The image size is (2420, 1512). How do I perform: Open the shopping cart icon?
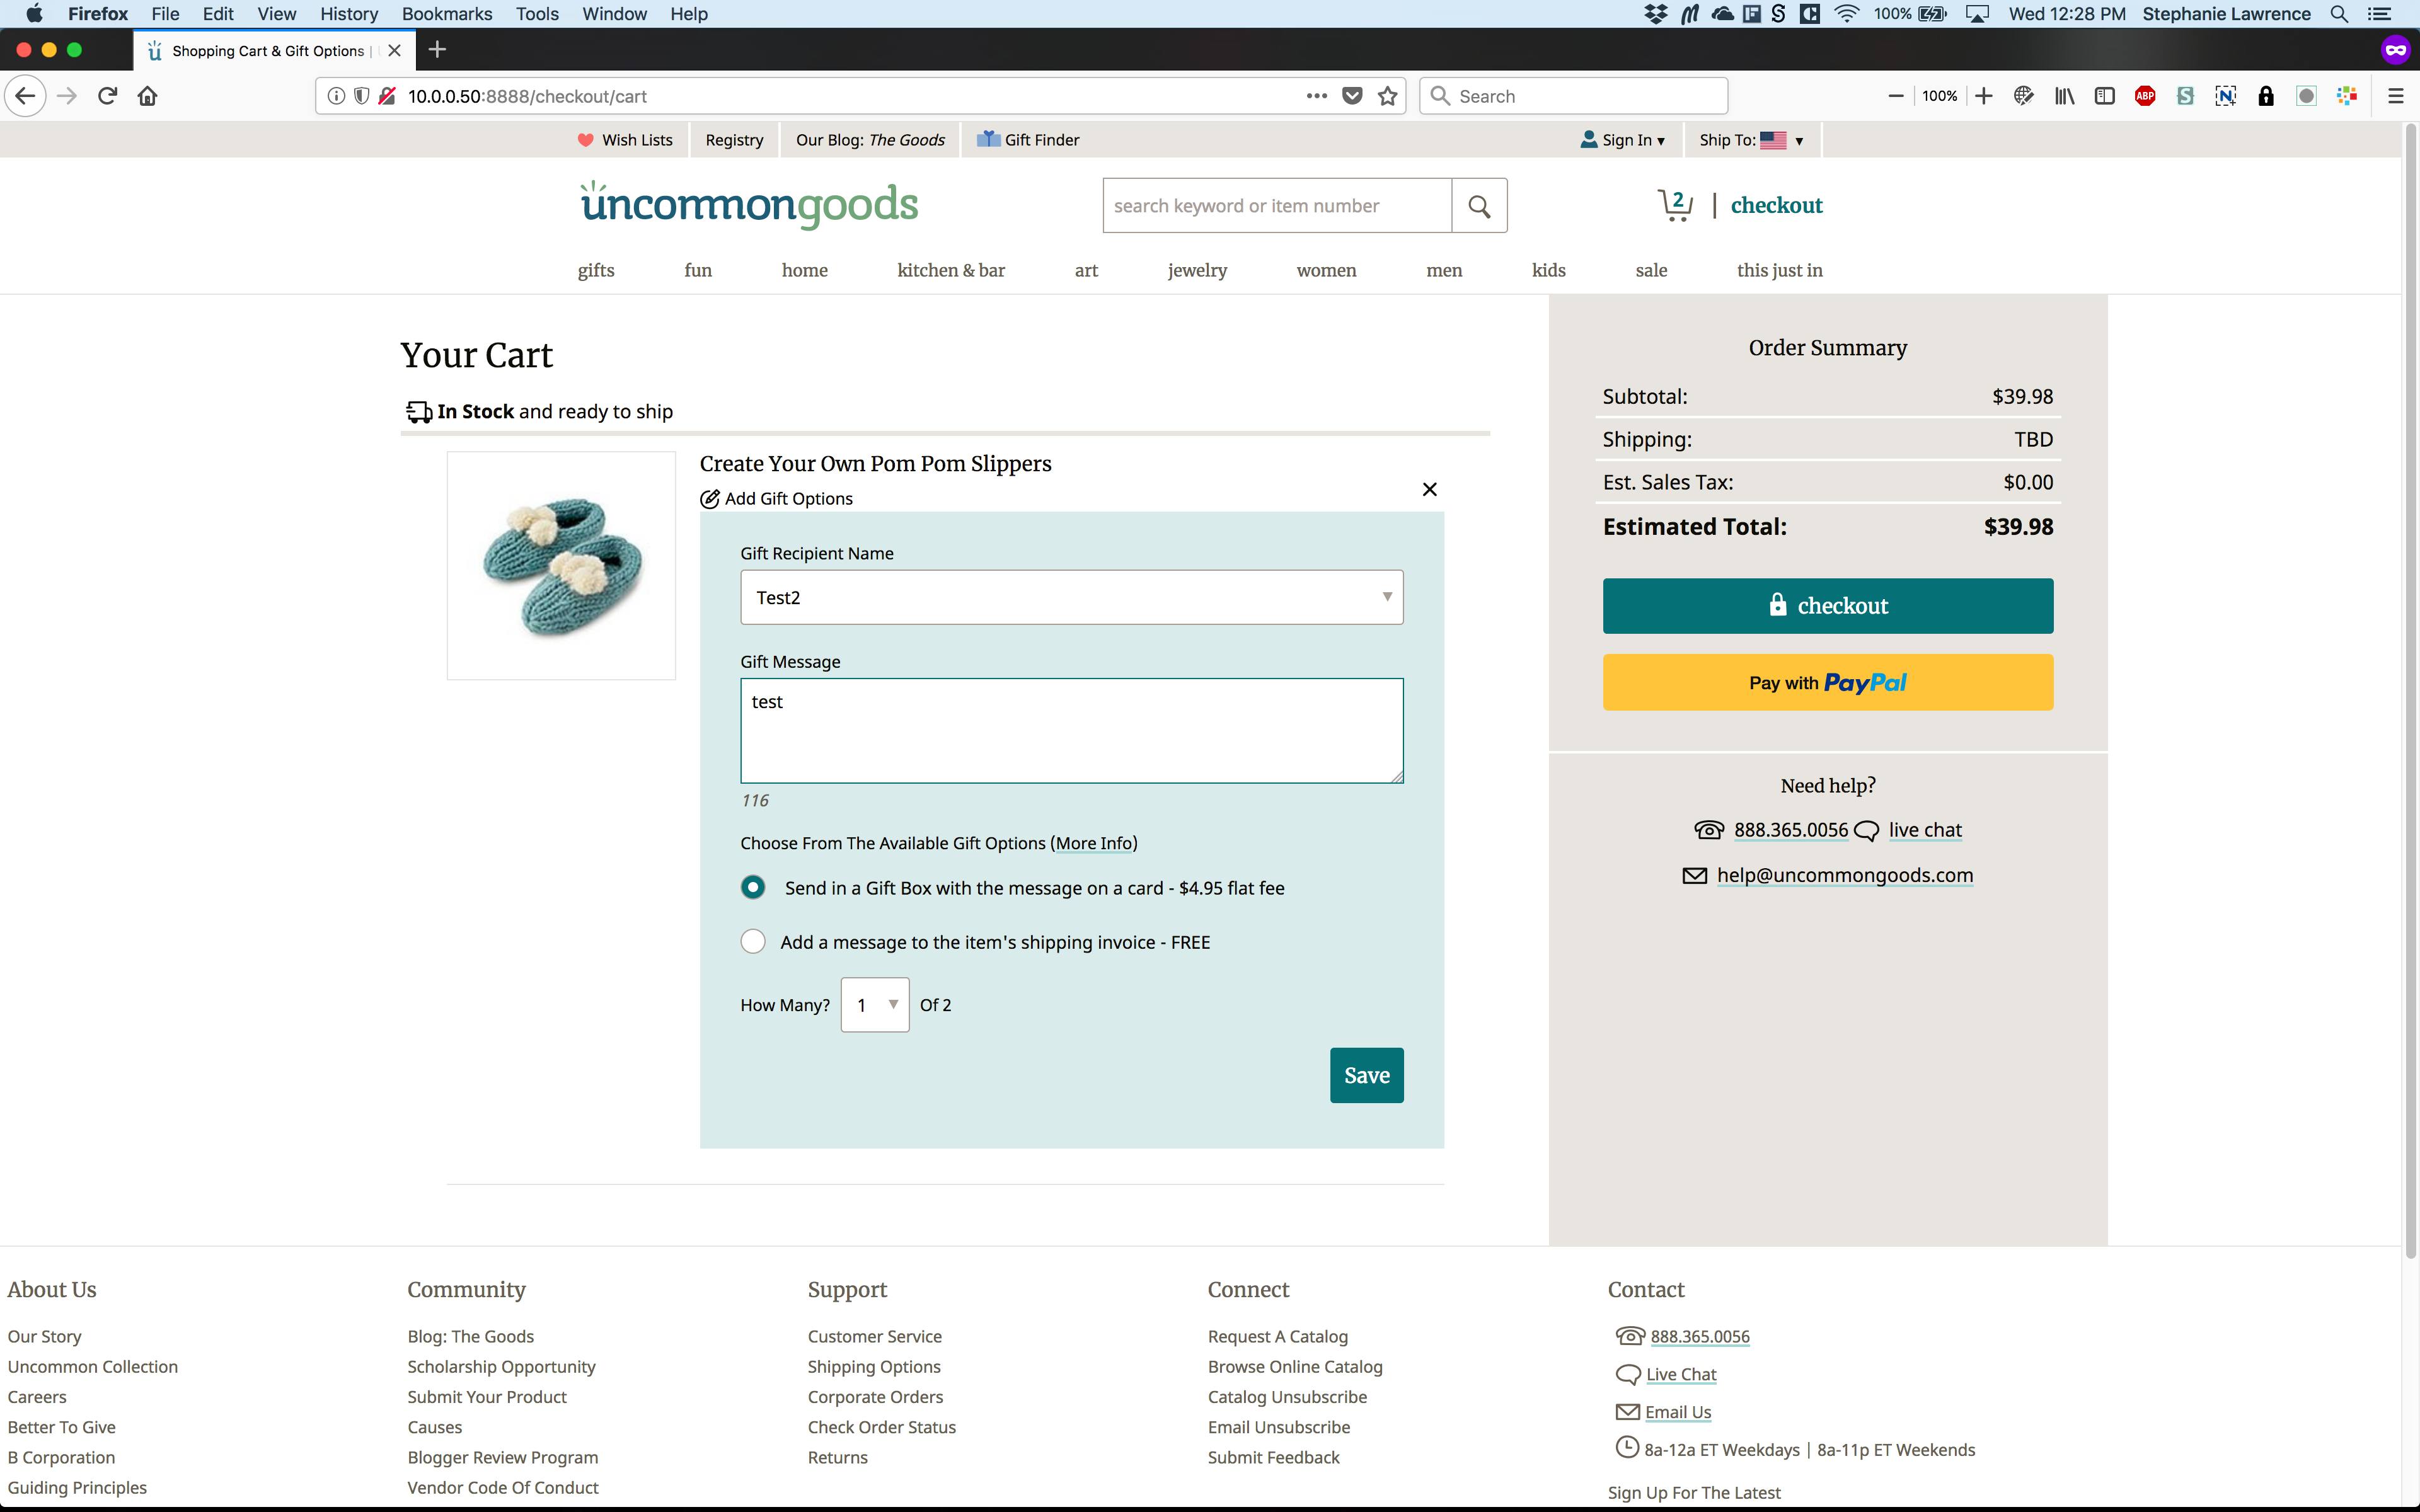pyautogui.click(x=1675, y=205)
